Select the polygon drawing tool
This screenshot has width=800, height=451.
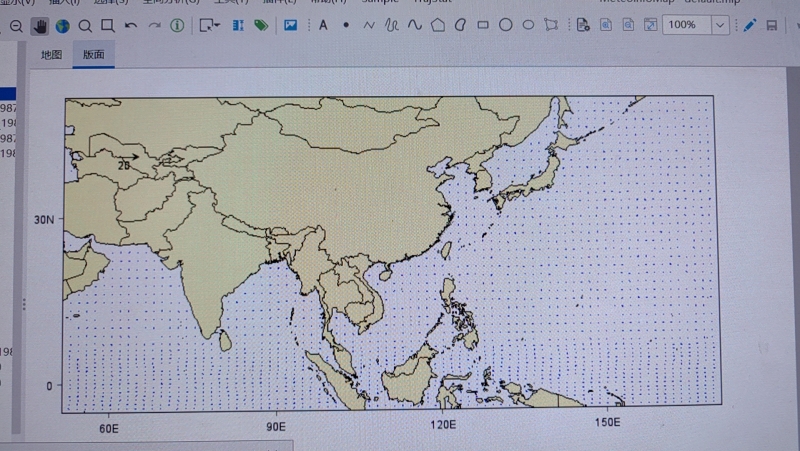tap(438, 25)
